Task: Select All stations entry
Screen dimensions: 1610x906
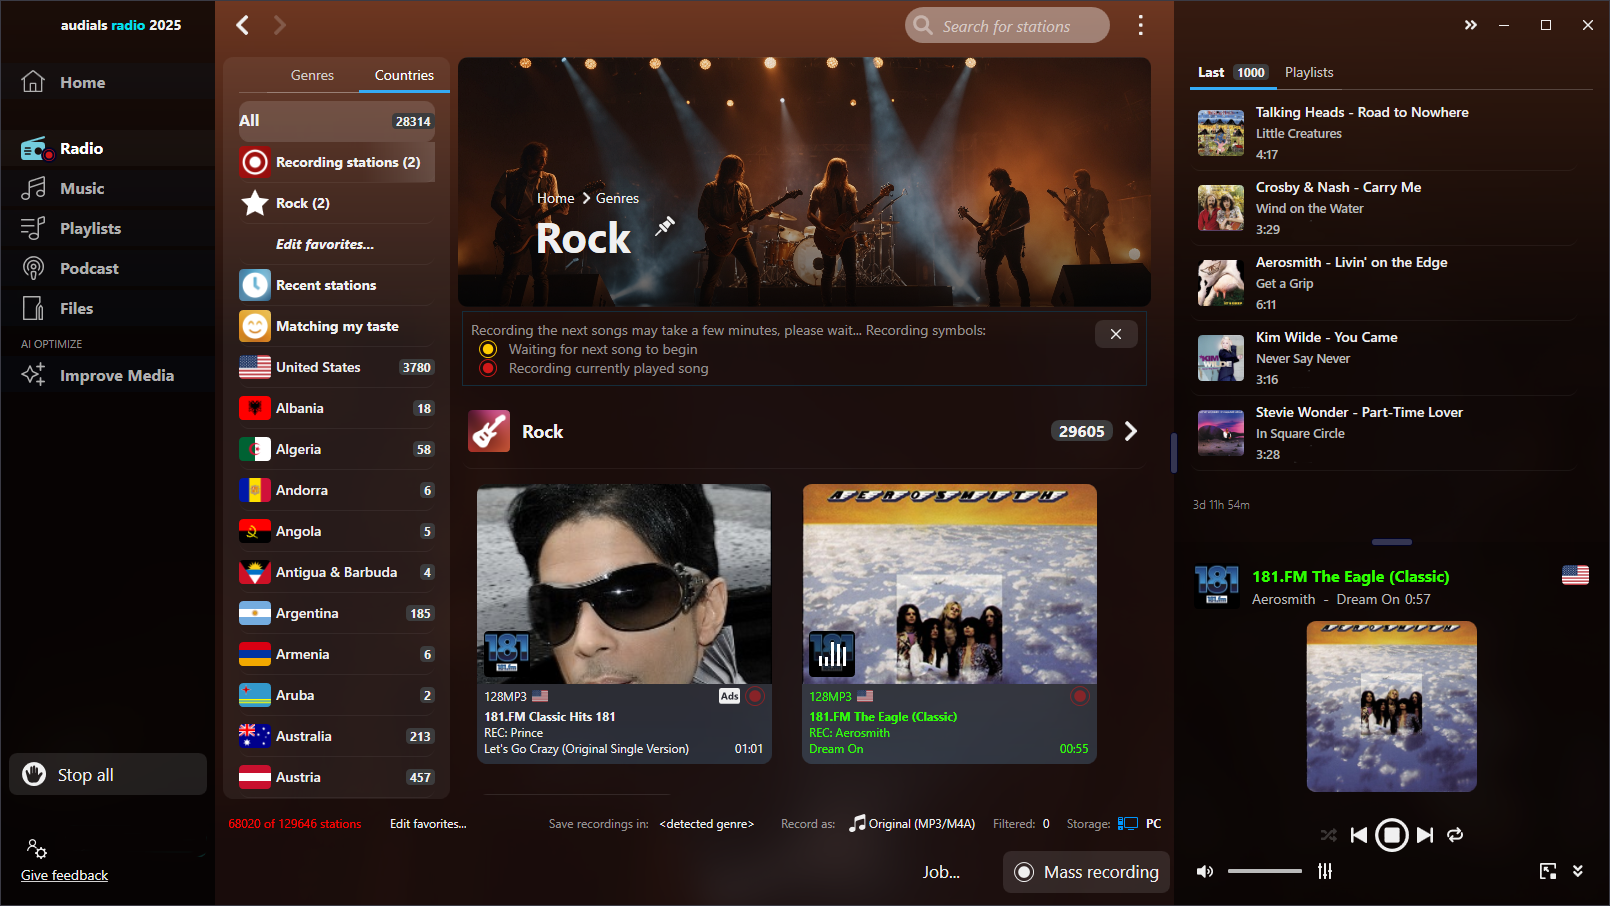Action: click(337, 121)
